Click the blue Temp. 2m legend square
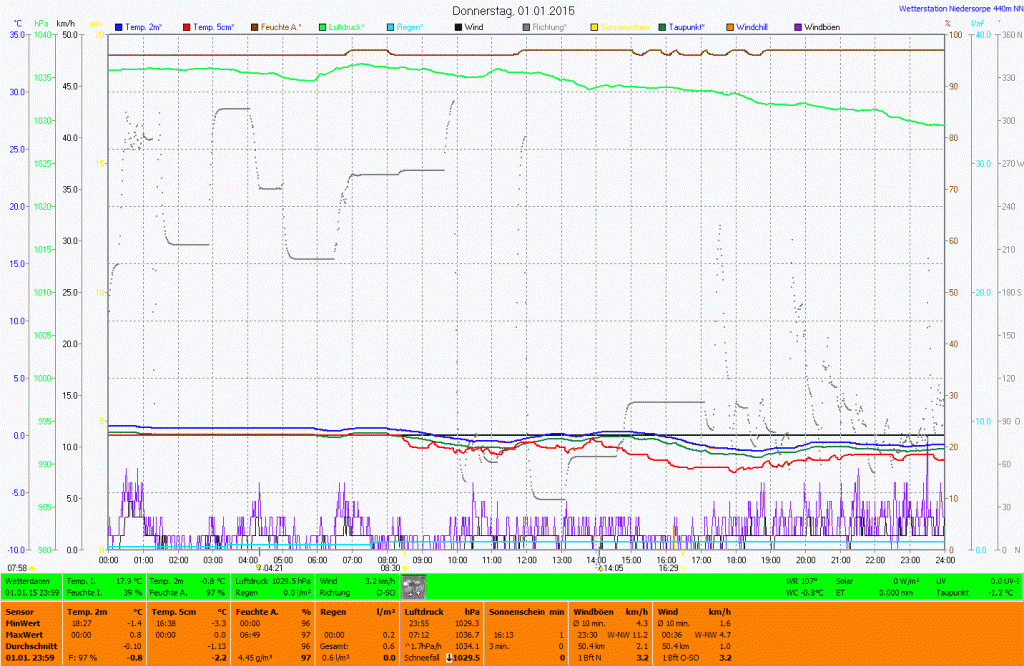This screenshot has height=666, width=1024. 119,25
